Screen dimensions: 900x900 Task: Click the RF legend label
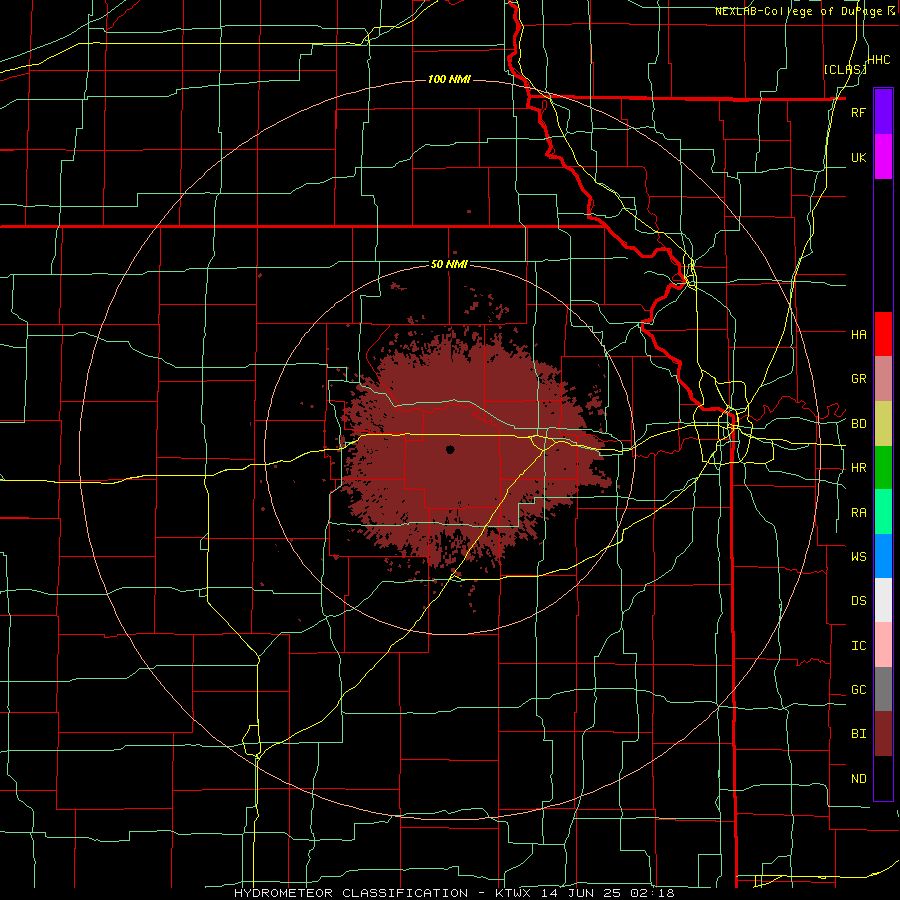tap(858, 112)
